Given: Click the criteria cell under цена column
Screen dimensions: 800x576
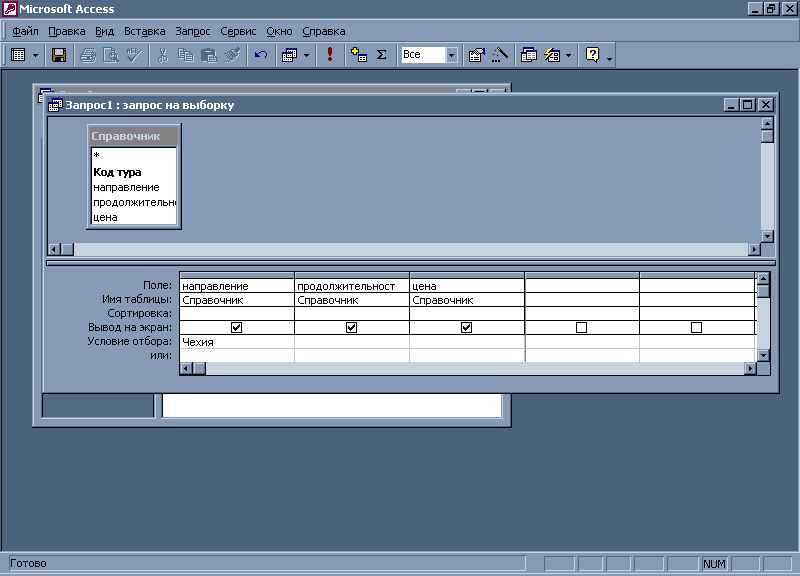Looking at the screenshot, I should [467, 342].
